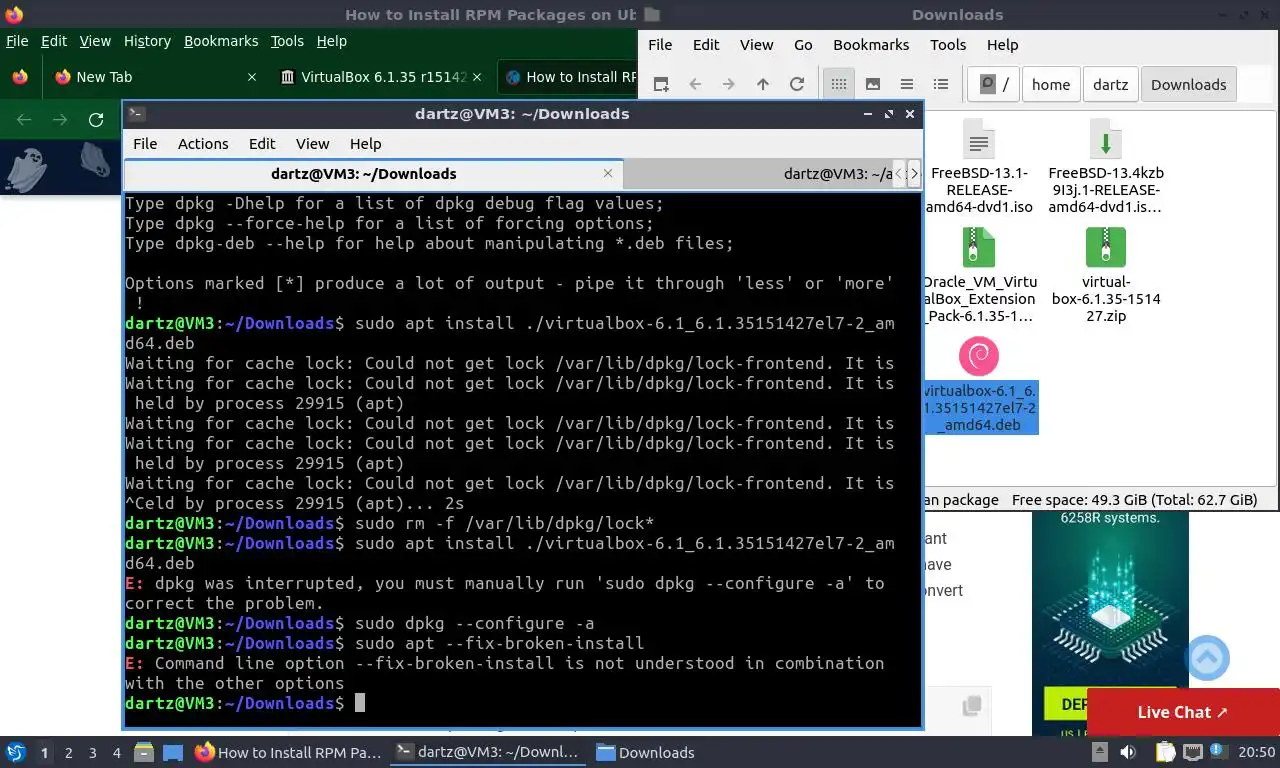Open terminal Edit menu
The width and height of the screenshot is (1280, 768).
262,144
